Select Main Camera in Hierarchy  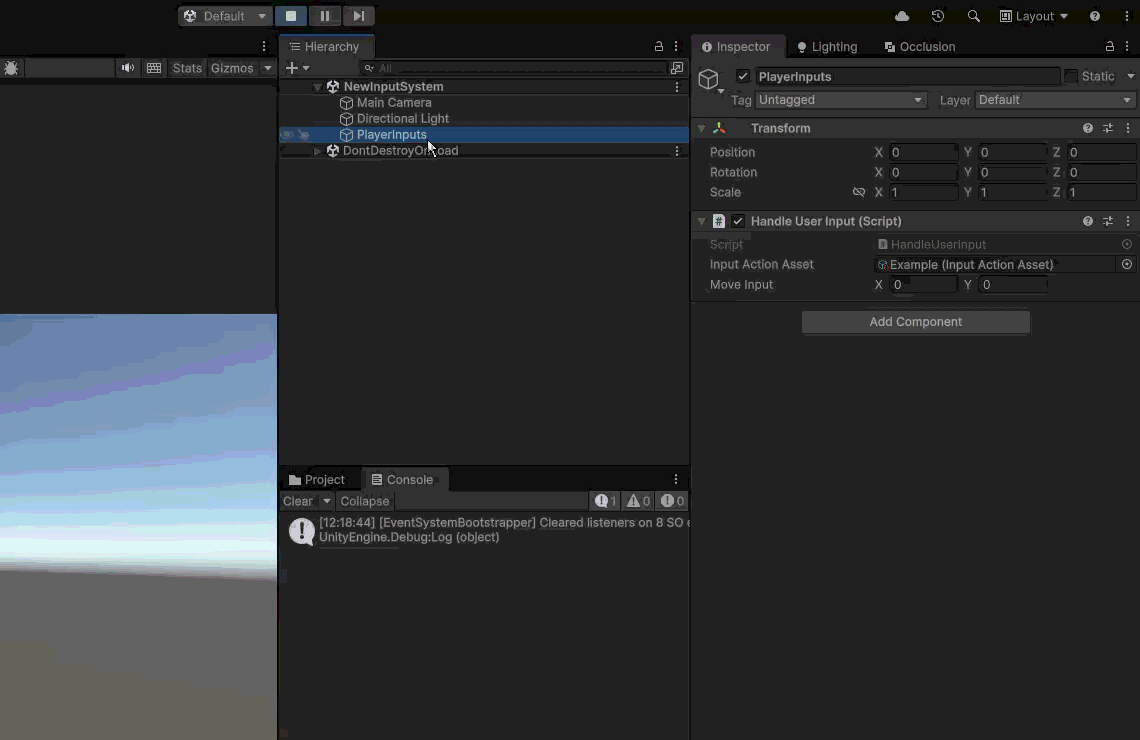(x=393, y=102)
